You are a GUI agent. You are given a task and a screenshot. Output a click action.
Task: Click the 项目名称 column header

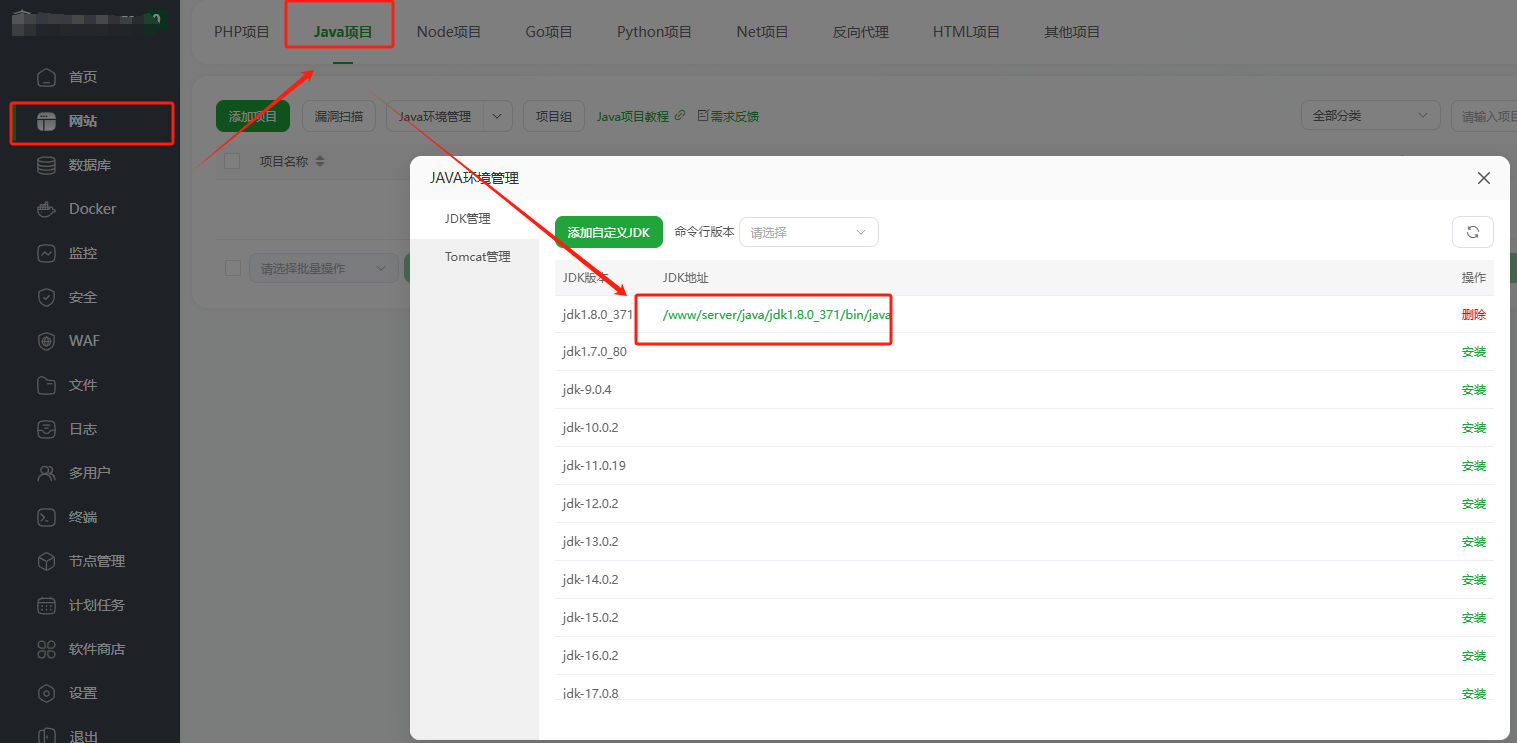pos(284,161)
